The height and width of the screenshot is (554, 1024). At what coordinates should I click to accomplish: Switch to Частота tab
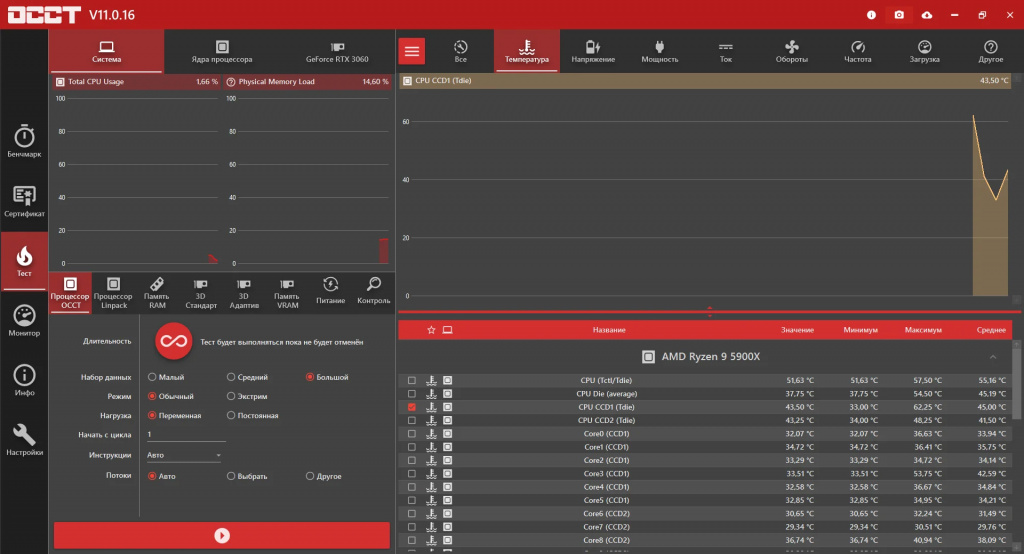pyautogui.click(x=857, y=51)
